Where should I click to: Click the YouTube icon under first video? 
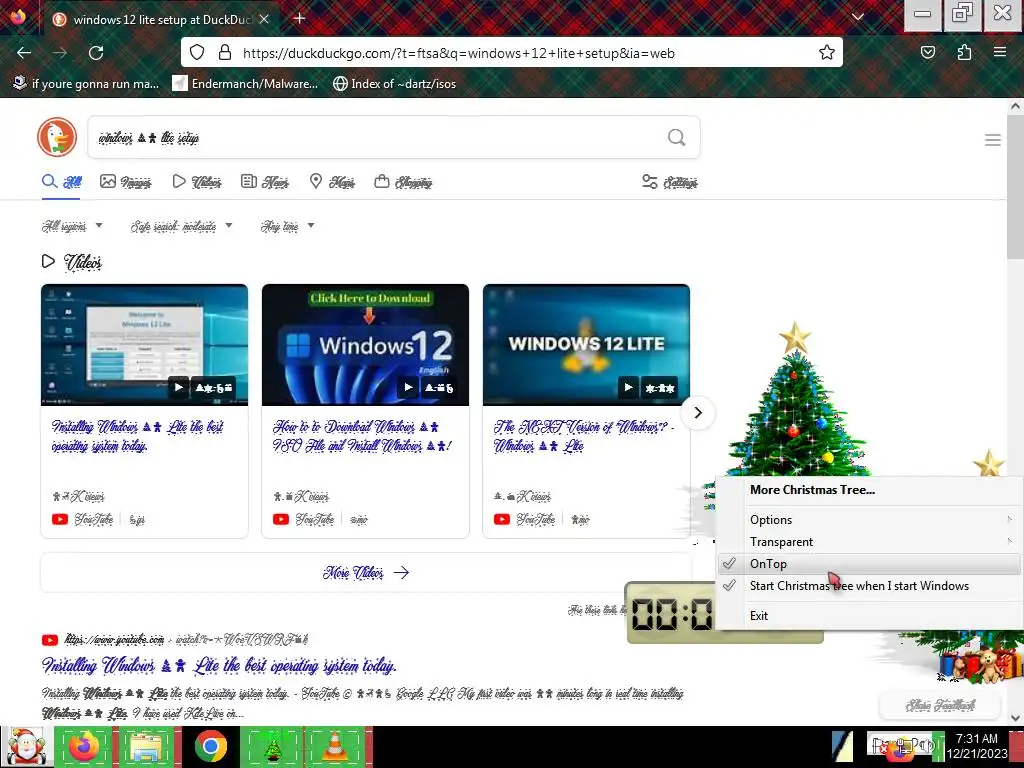59,520
